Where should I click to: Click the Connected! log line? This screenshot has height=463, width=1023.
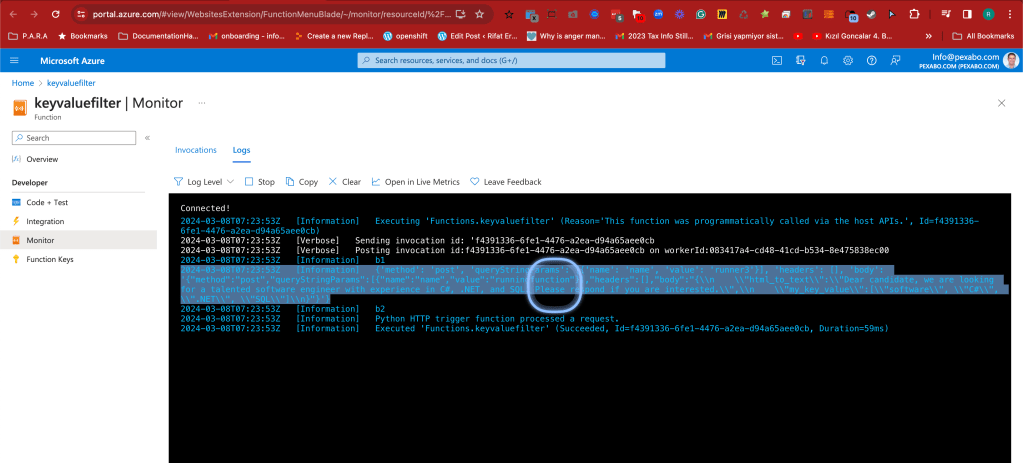pyautogui.click(x=206, y=208)
